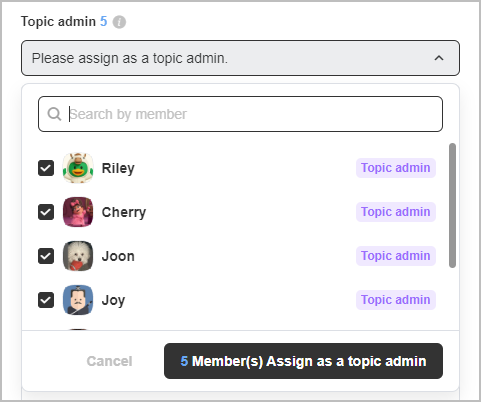
Task: Click the Cancel button
Action: 109,361
